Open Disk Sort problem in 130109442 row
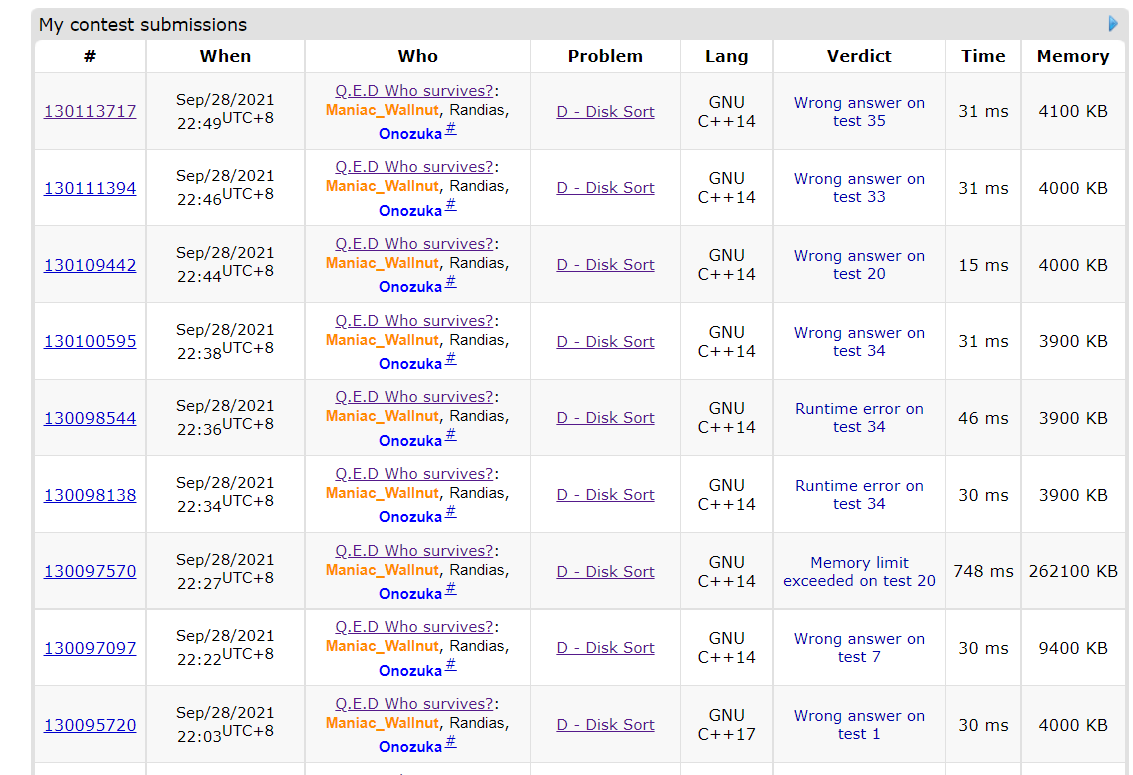Screen dimensions: 1133x775 coord(605,265)
